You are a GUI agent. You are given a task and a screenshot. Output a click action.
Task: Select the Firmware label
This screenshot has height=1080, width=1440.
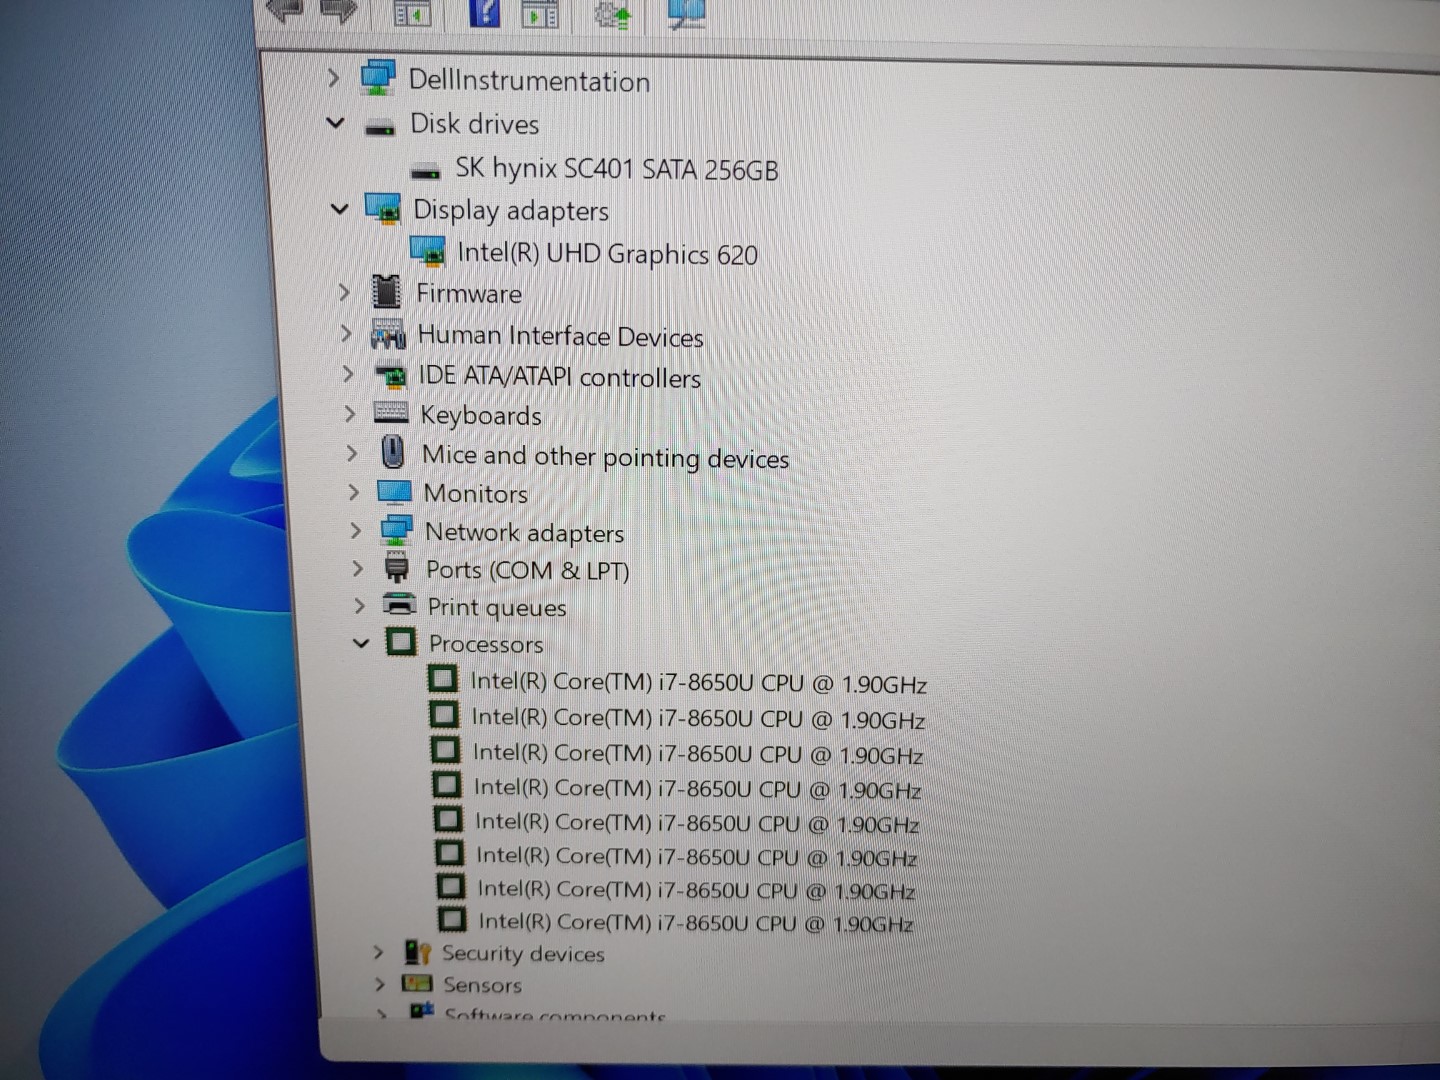(x=469, y=293)
